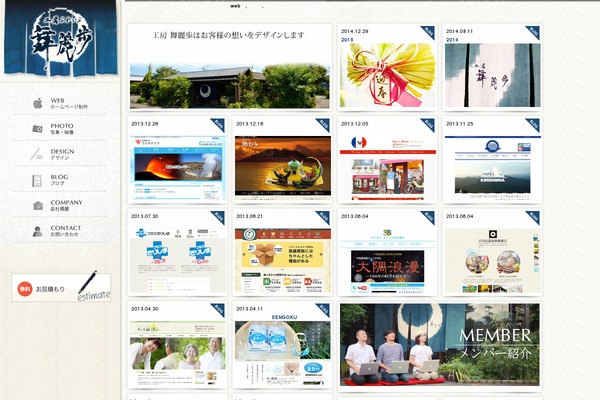This screenshot has width=600, height=400.
Task: Click the 2013.04.11 date text
Action: 249,309
